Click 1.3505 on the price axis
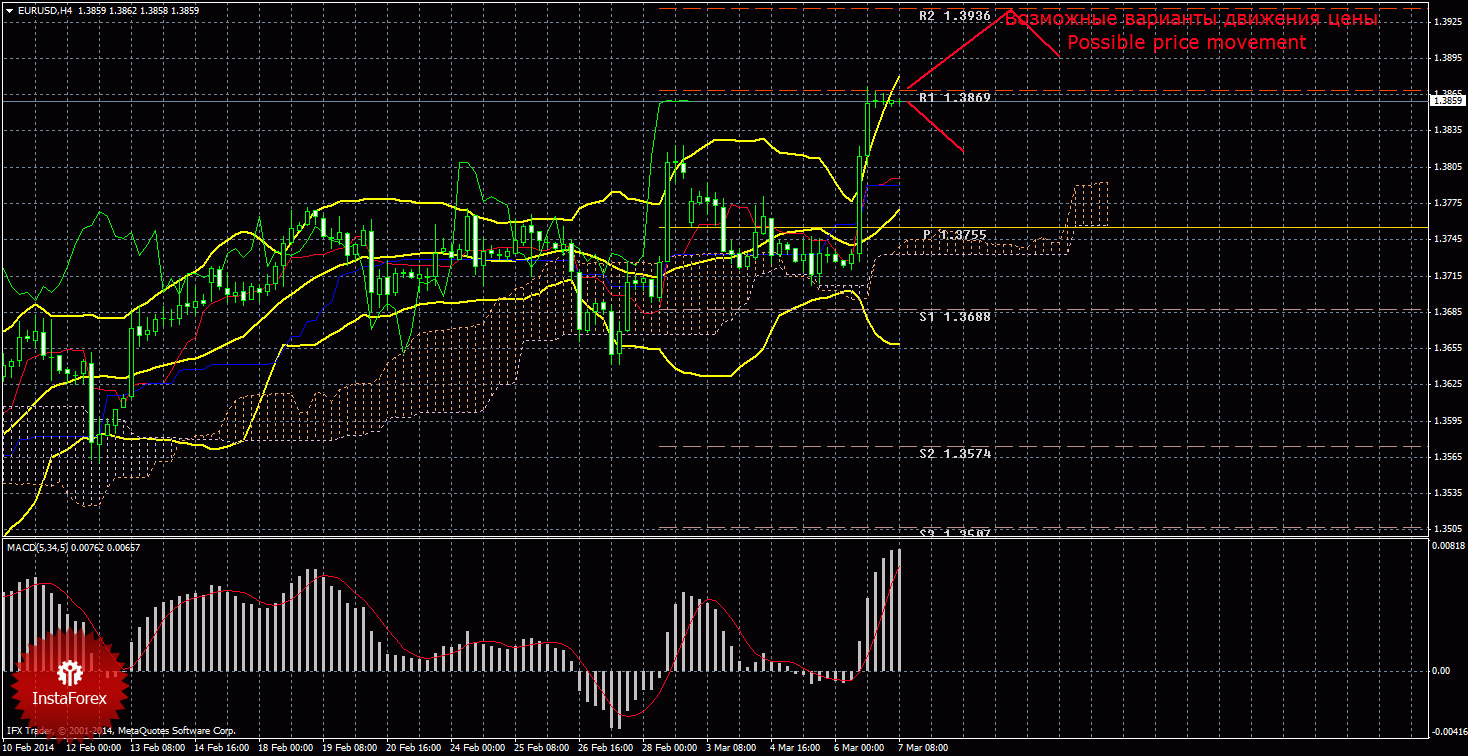 pyautogui.click(x=1446, y=528)
